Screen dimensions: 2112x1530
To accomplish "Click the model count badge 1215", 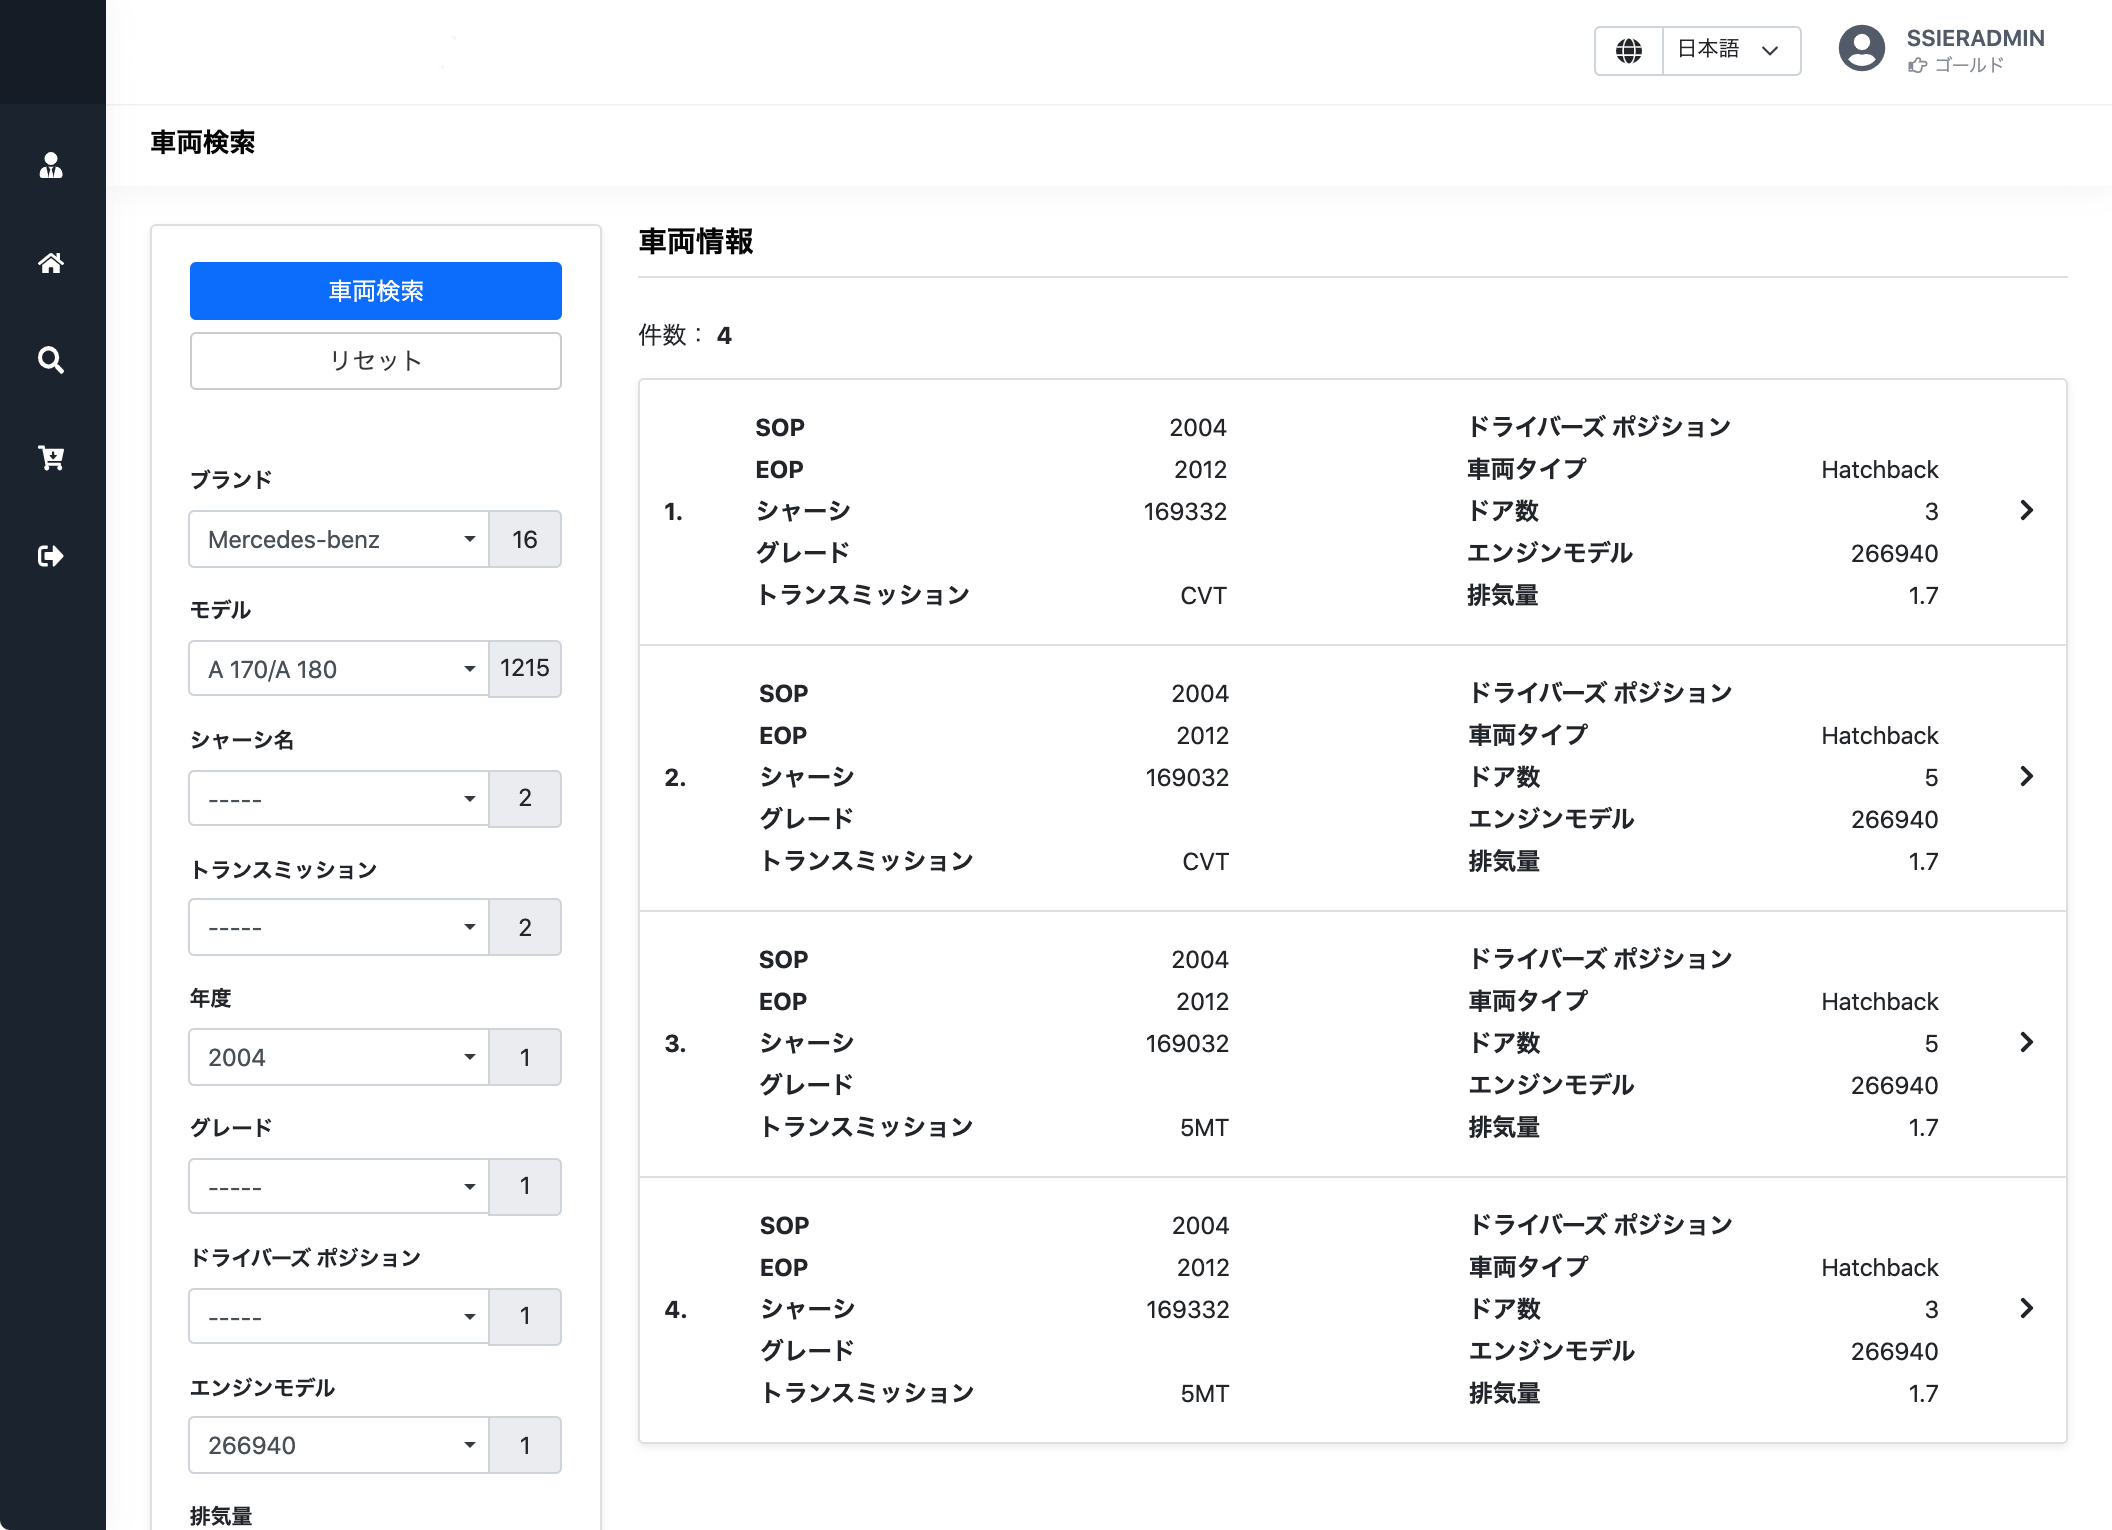I will 525,669.
